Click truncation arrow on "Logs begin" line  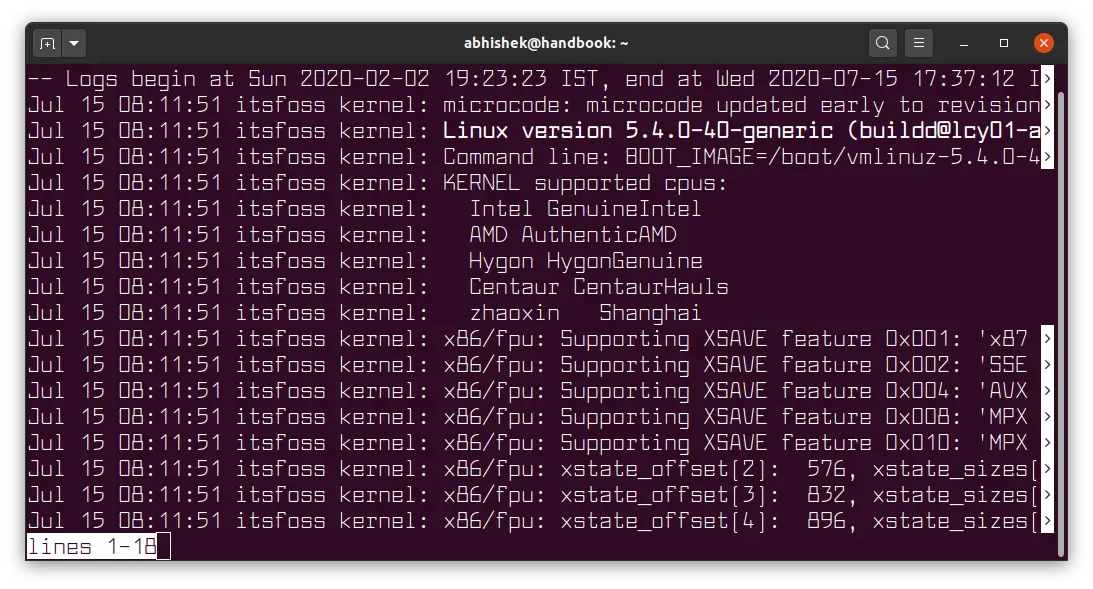click(1047, 79)
